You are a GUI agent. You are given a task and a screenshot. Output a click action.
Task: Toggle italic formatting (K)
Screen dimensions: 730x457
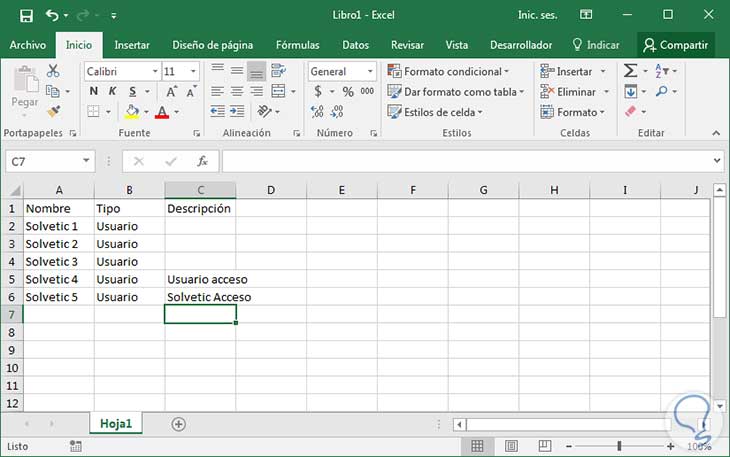113,91
